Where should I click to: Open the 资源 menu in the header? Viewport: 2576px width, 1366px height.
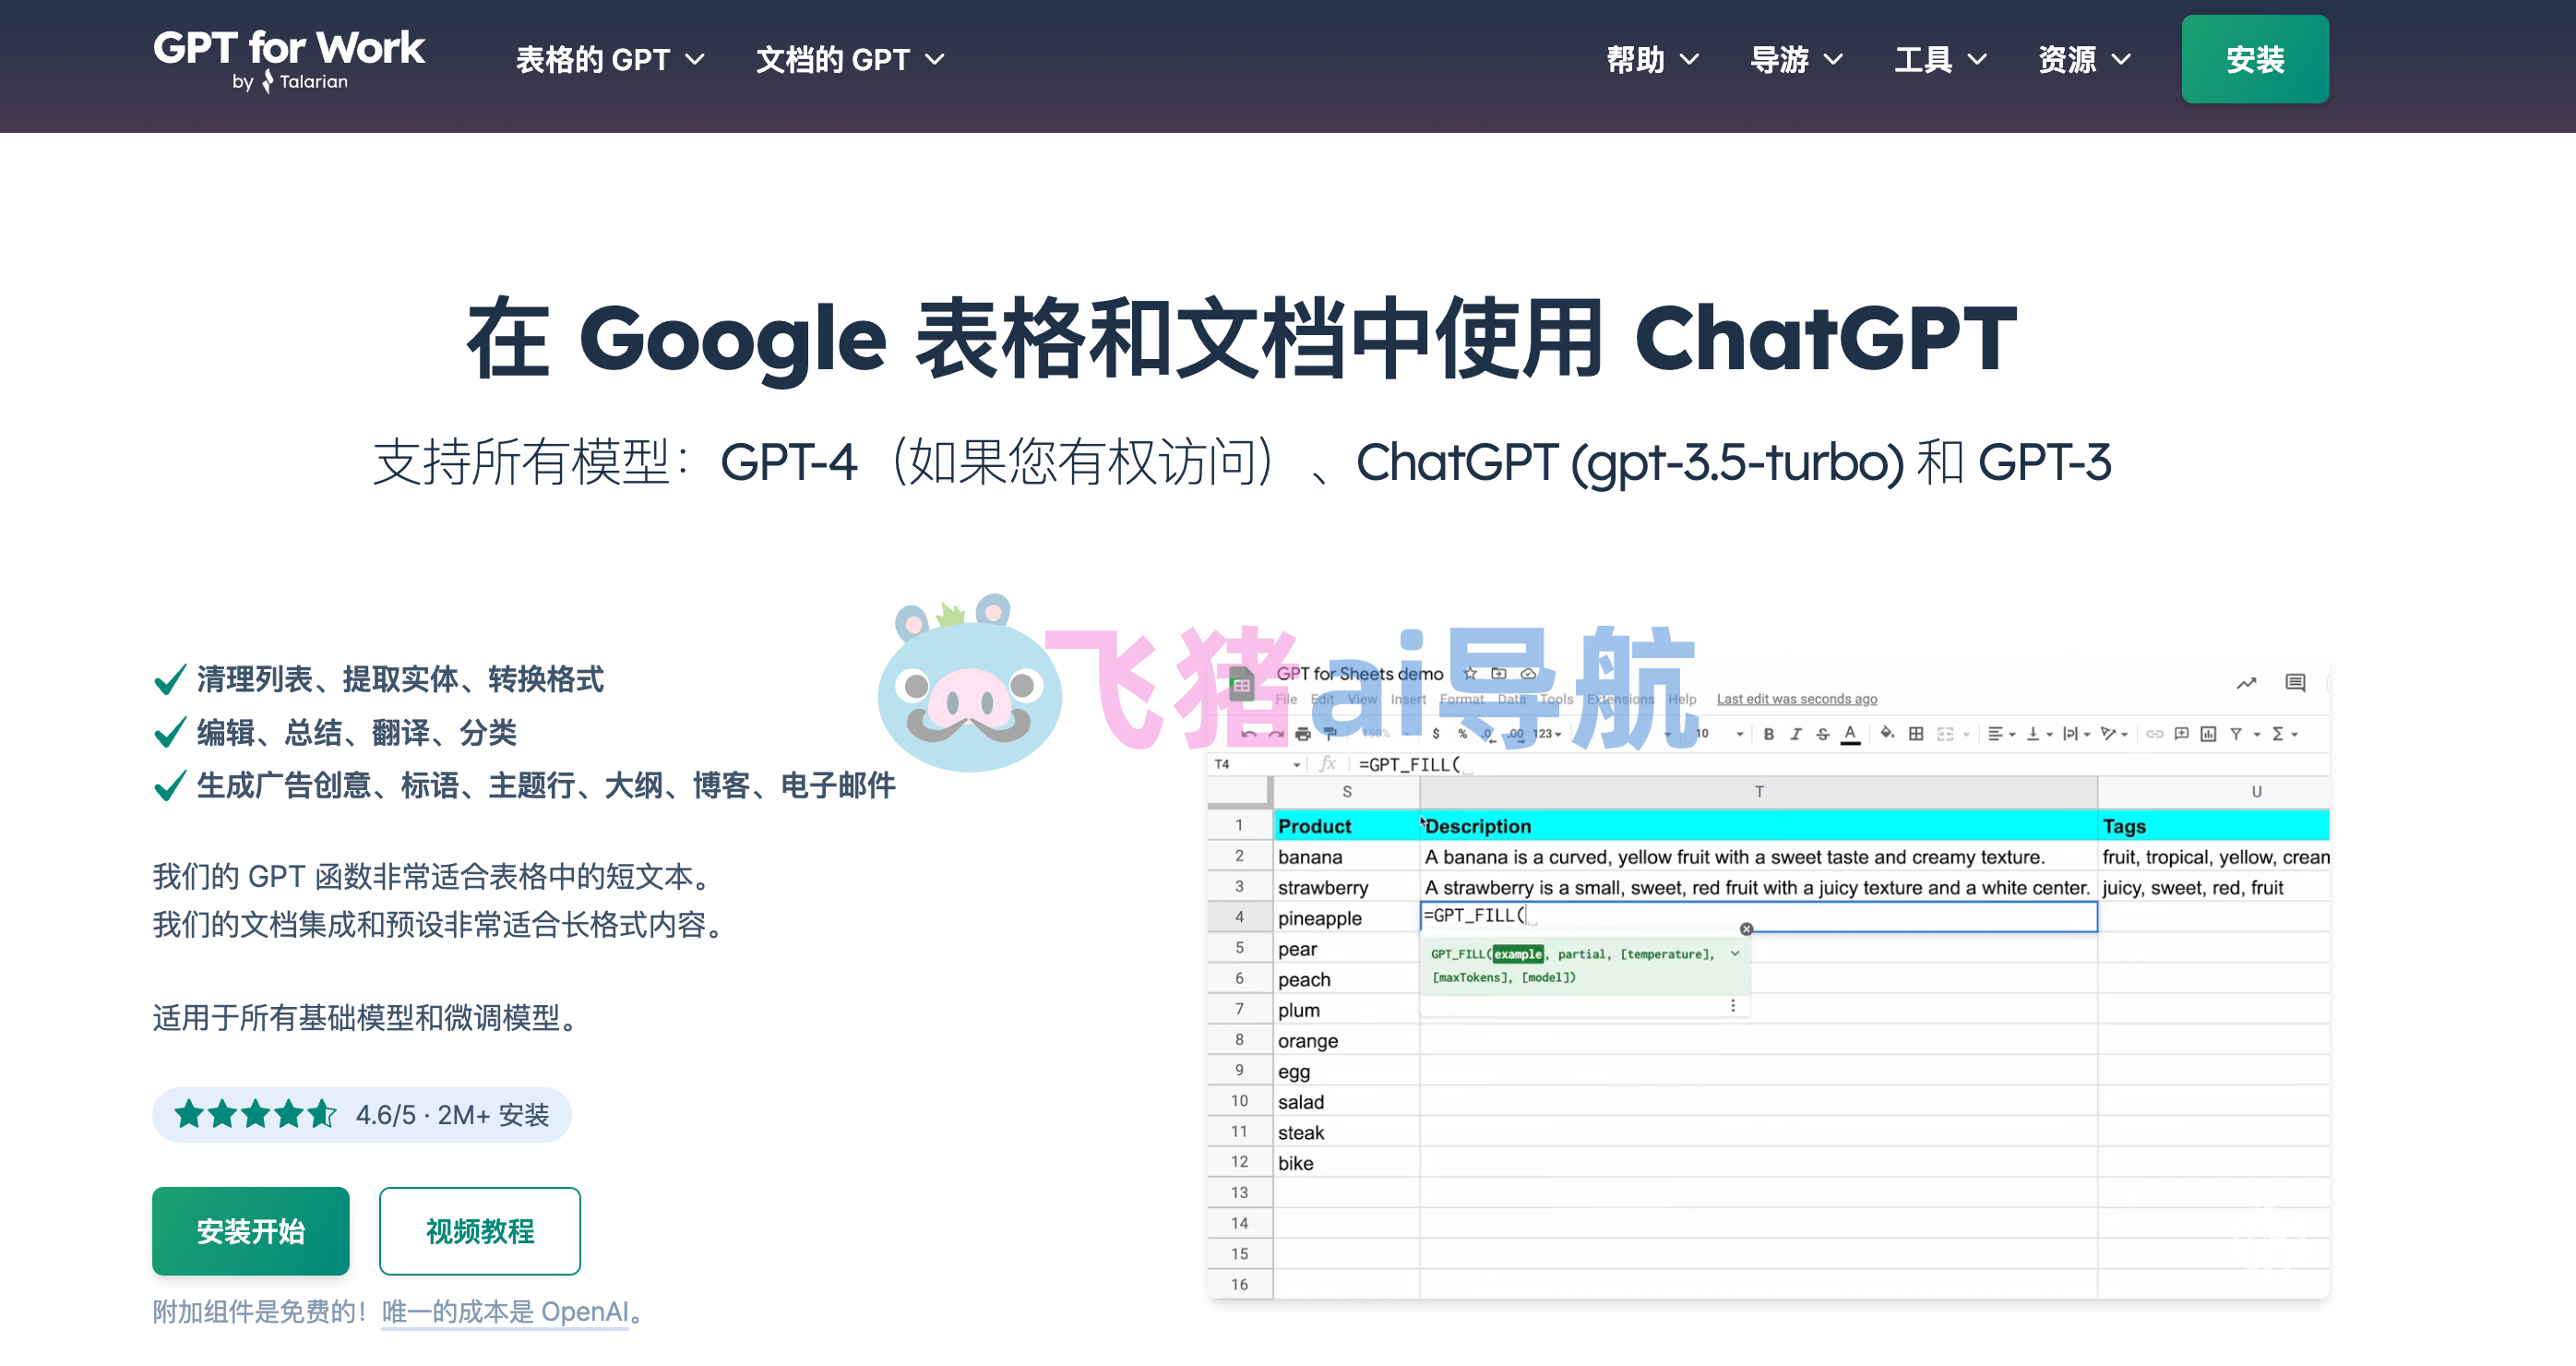[2084, 60]
